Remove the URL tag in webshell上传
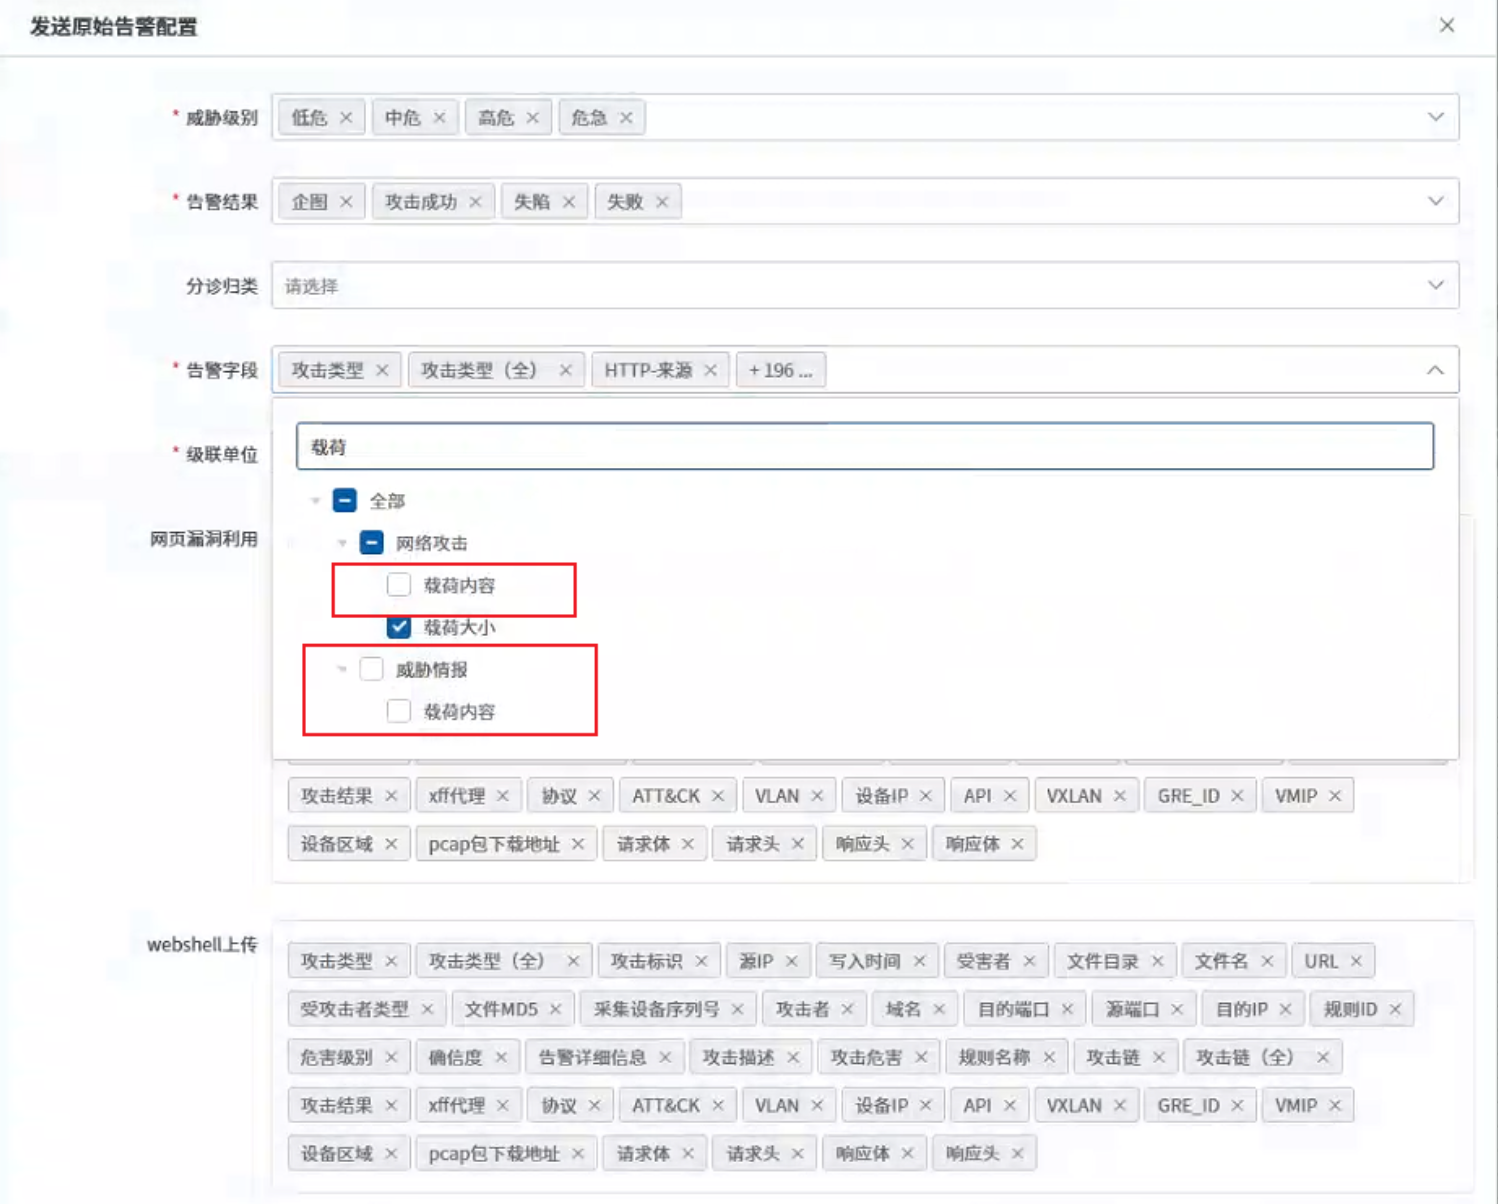The image size is (1498, 1204). [1356, 962]
